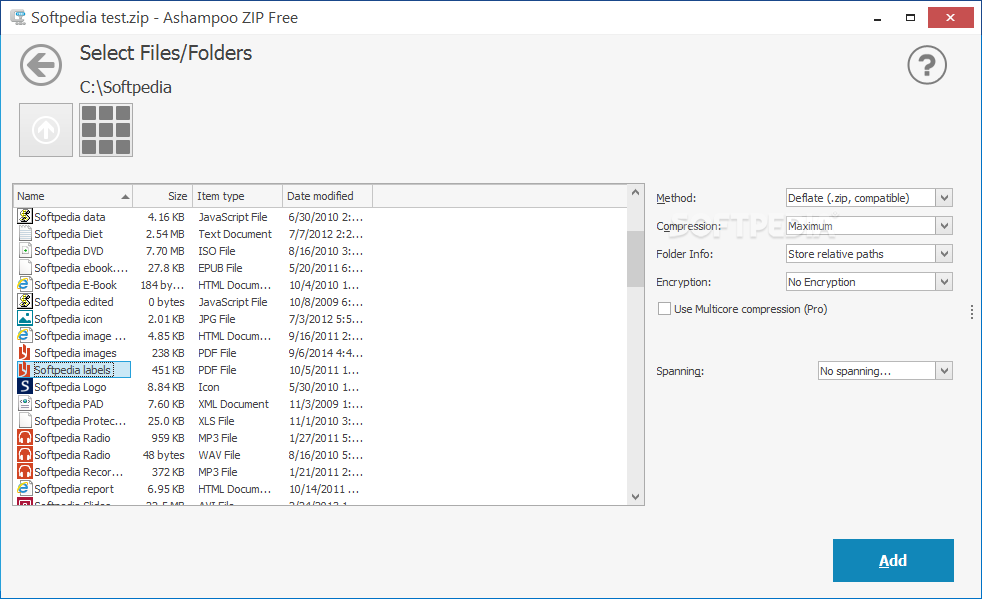Select the Softpedia images file name

tap(75, 353)
